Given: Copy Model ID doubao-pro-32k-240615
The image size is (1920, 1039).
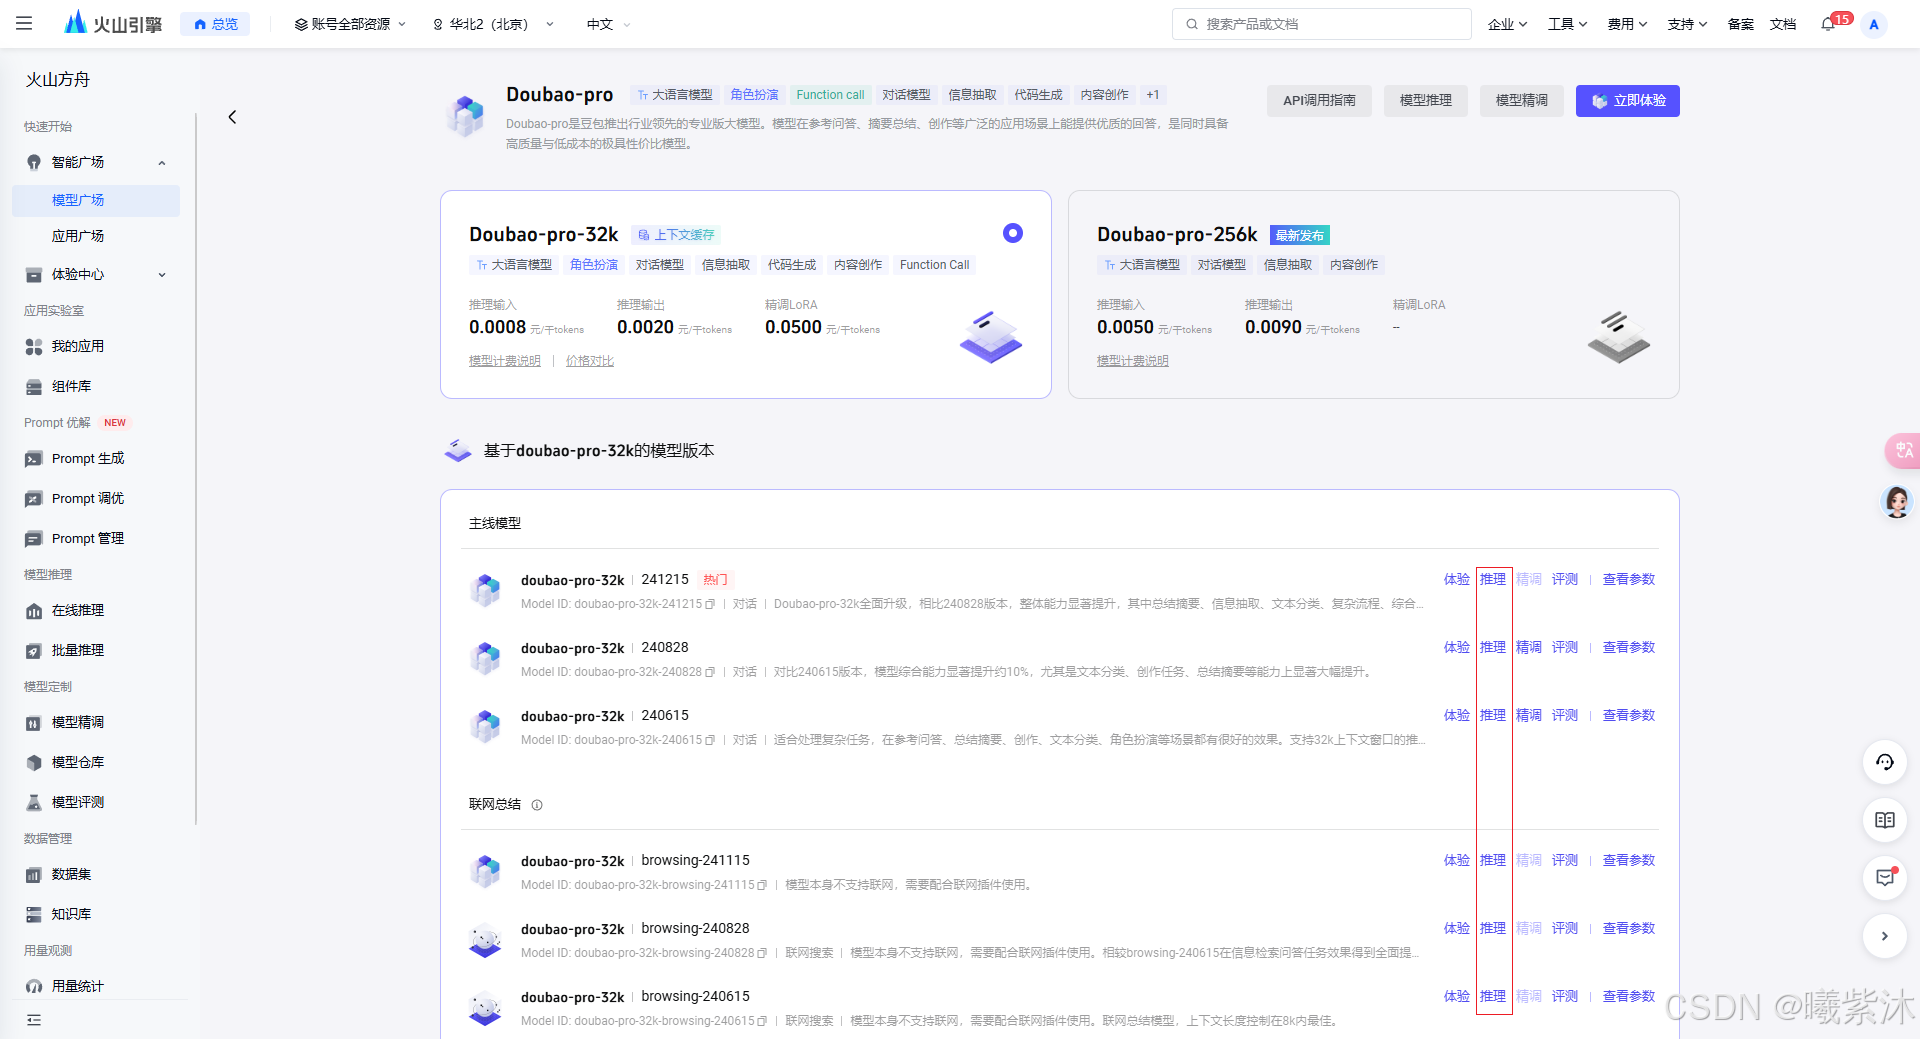Looking at the screenshot, I should (x=710, y=740).
